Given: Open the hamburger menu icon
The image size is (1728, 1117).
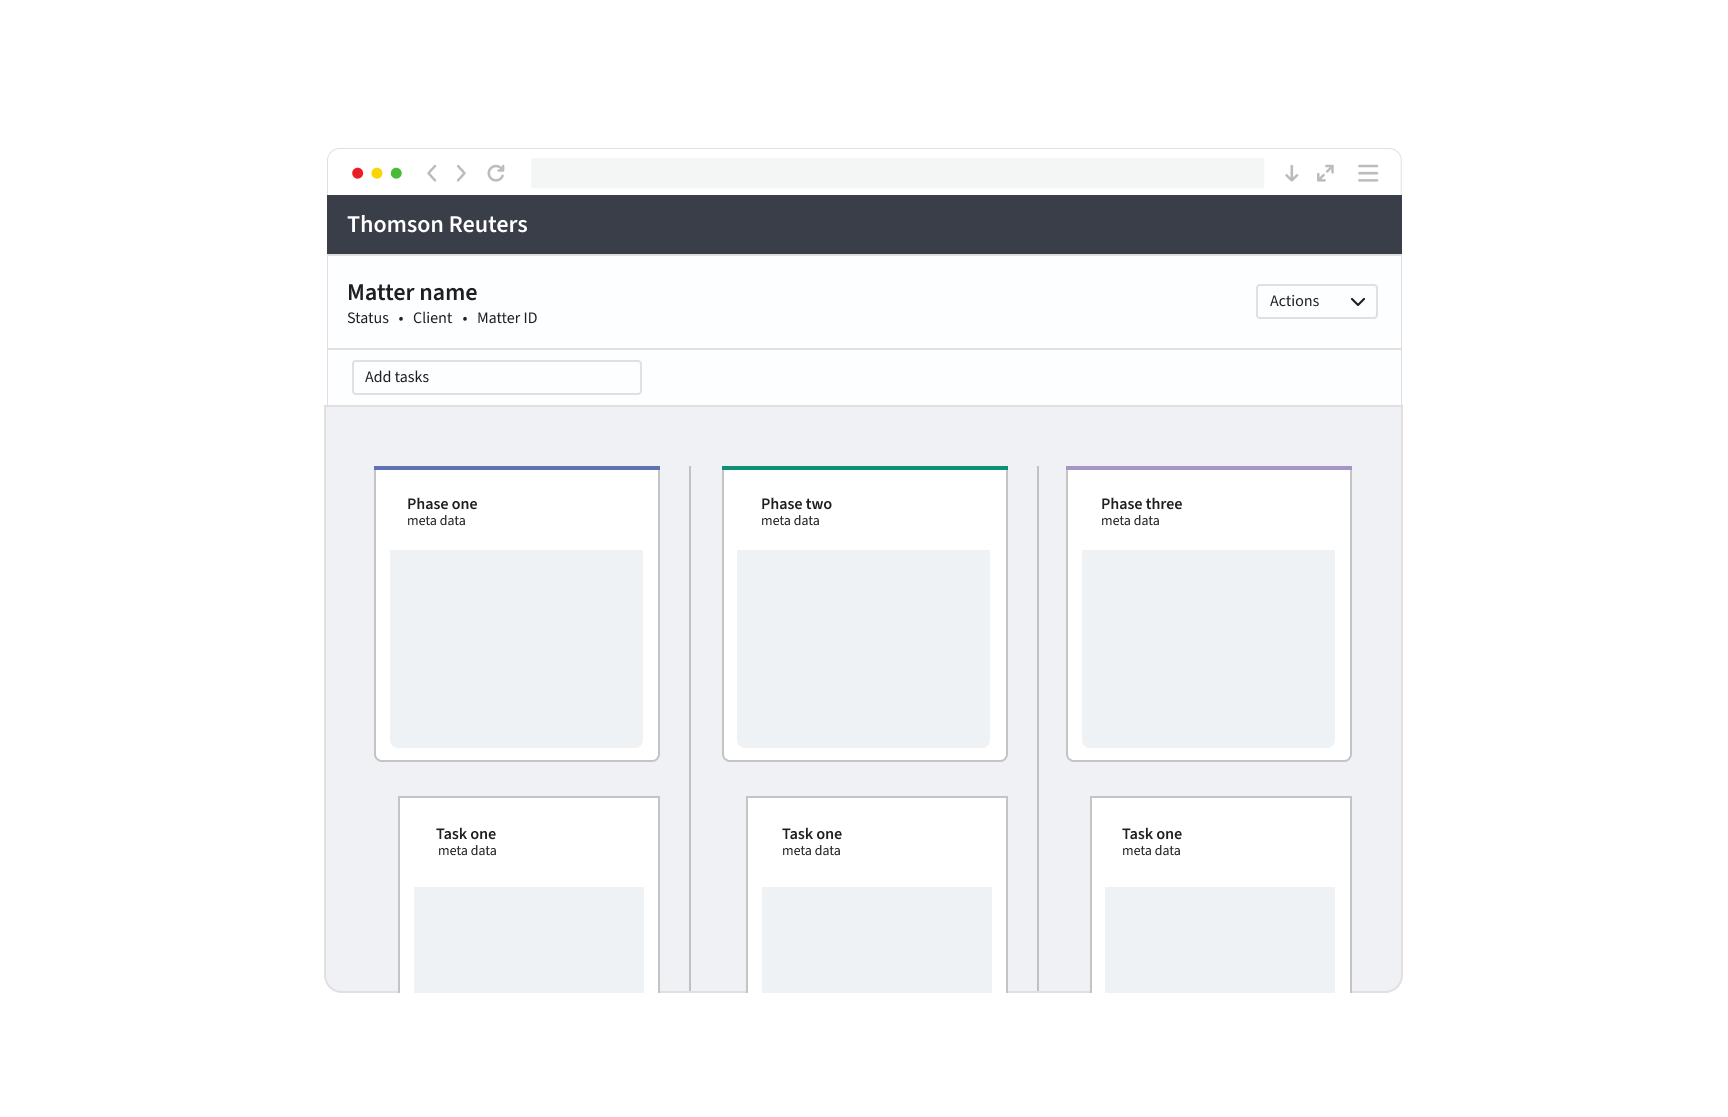Looking at the screenshot, I should point(1368,174).
